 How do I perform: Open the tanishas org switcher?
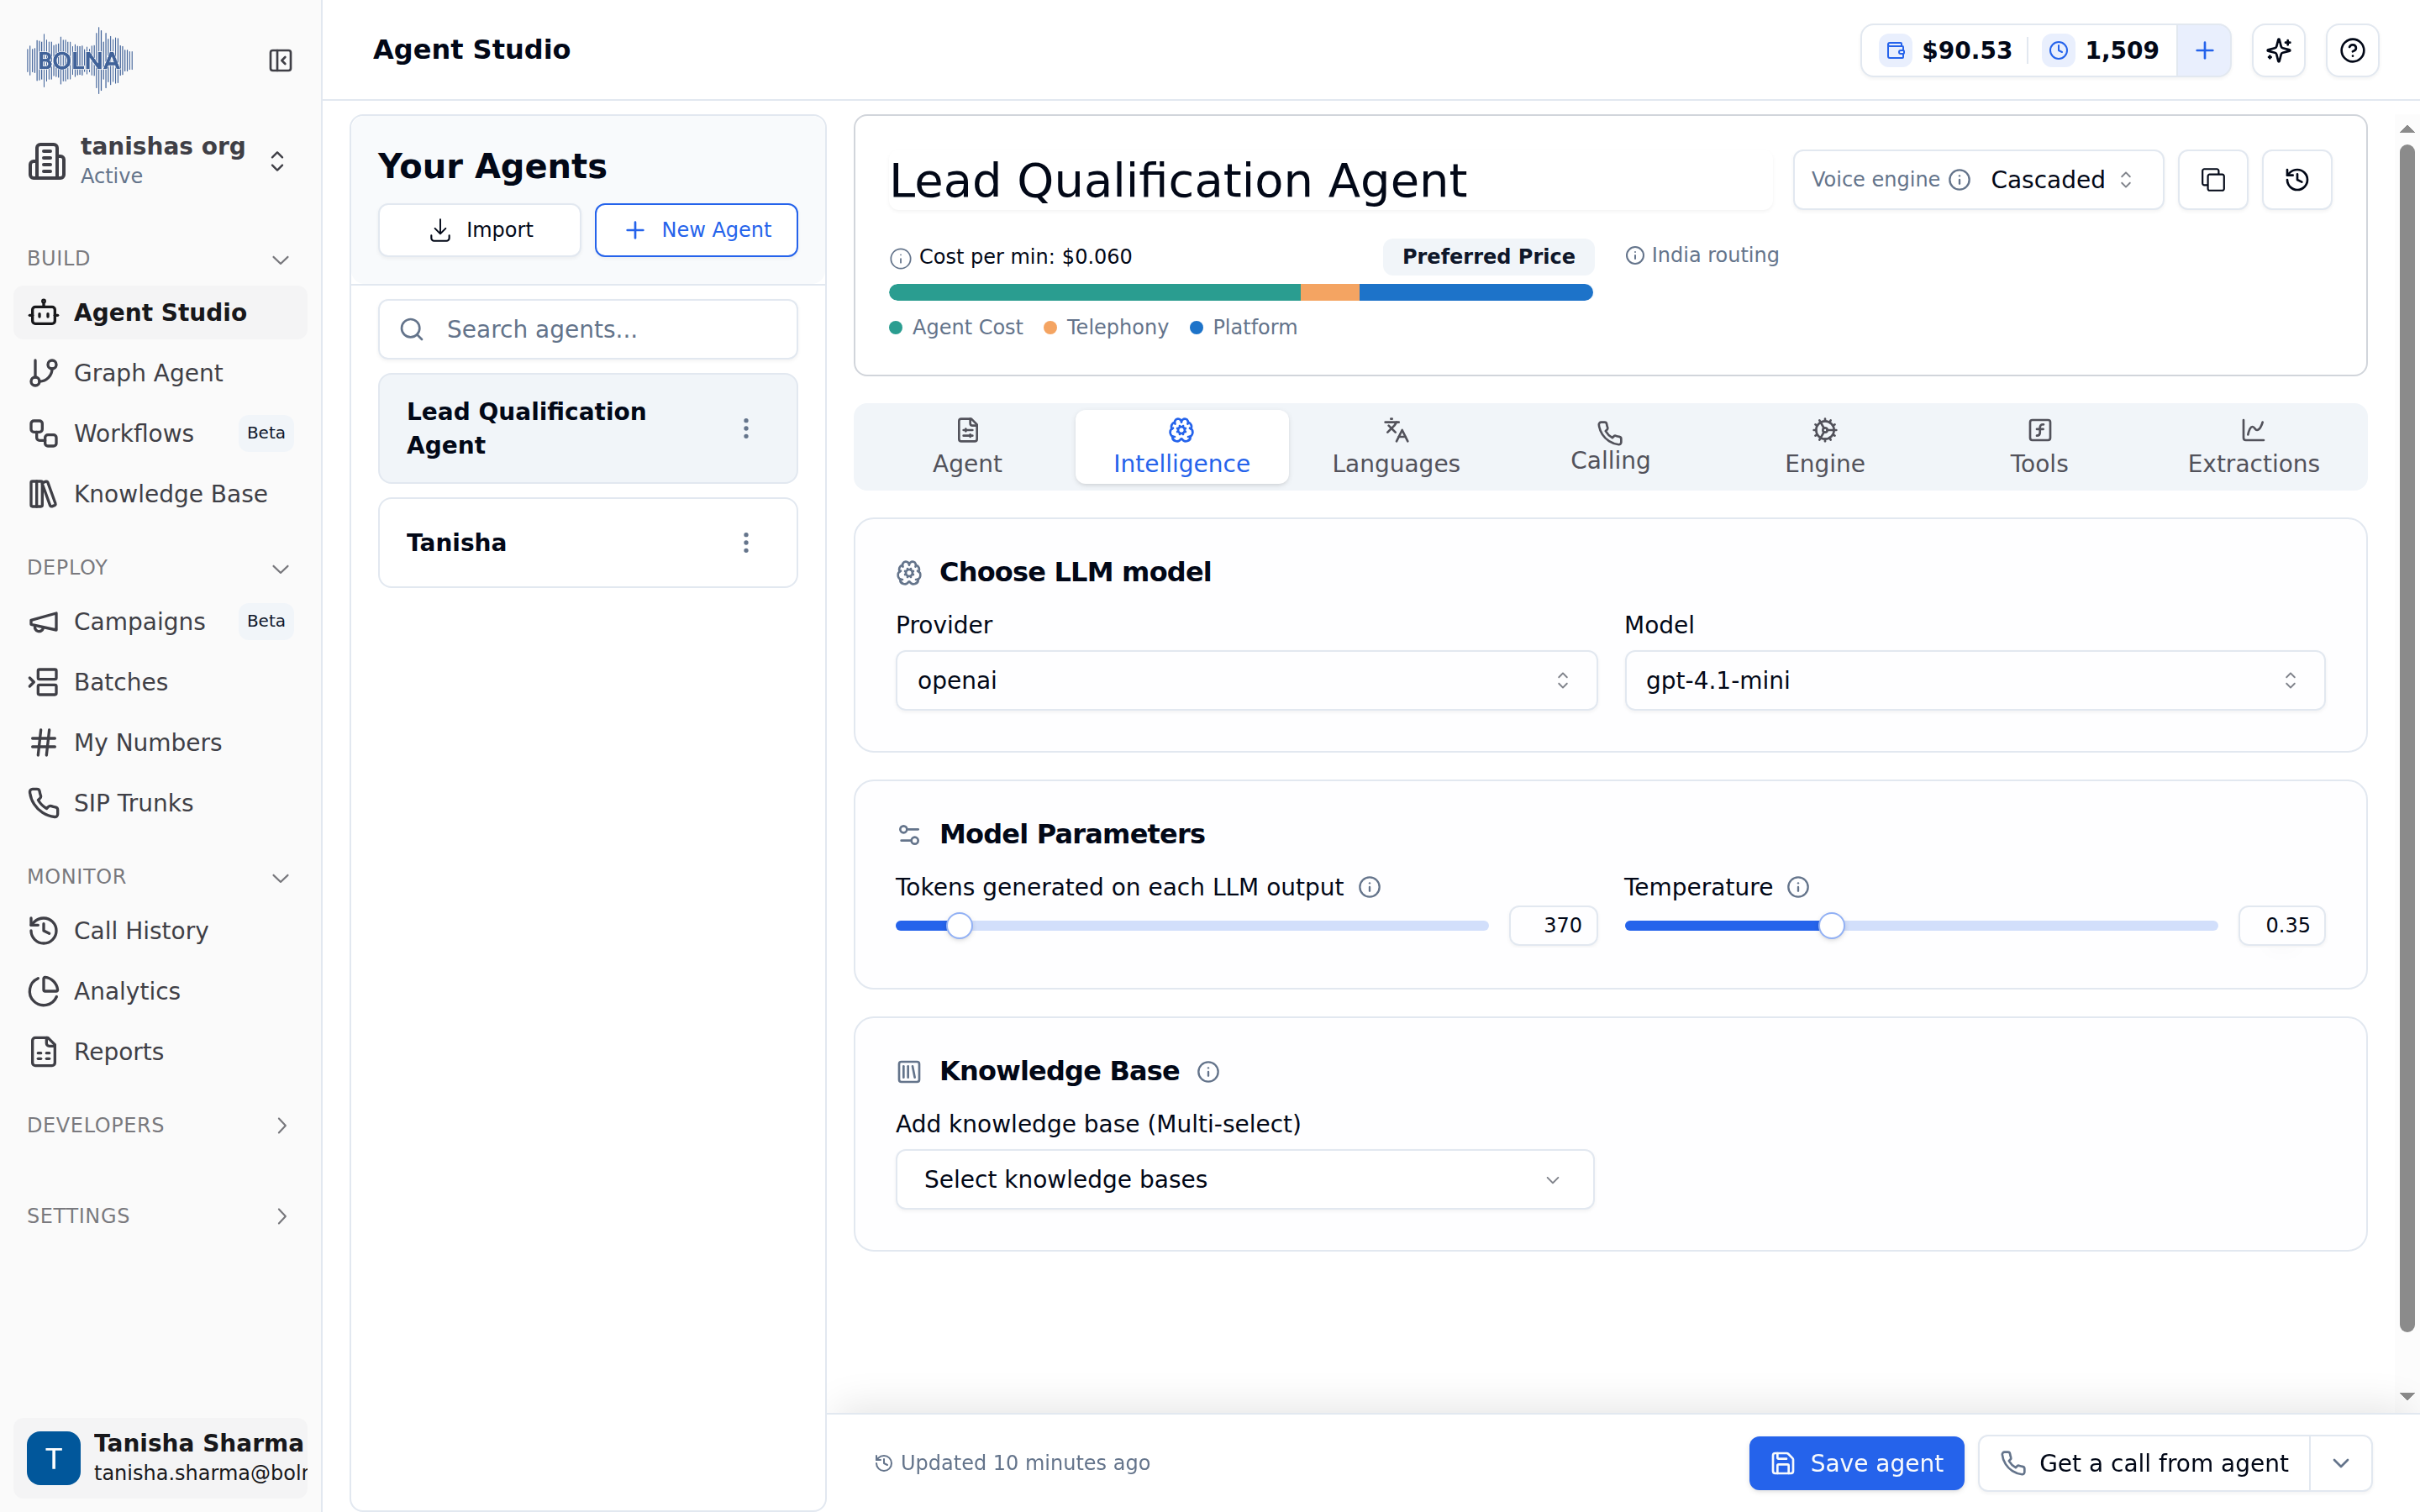coord(160,161)
